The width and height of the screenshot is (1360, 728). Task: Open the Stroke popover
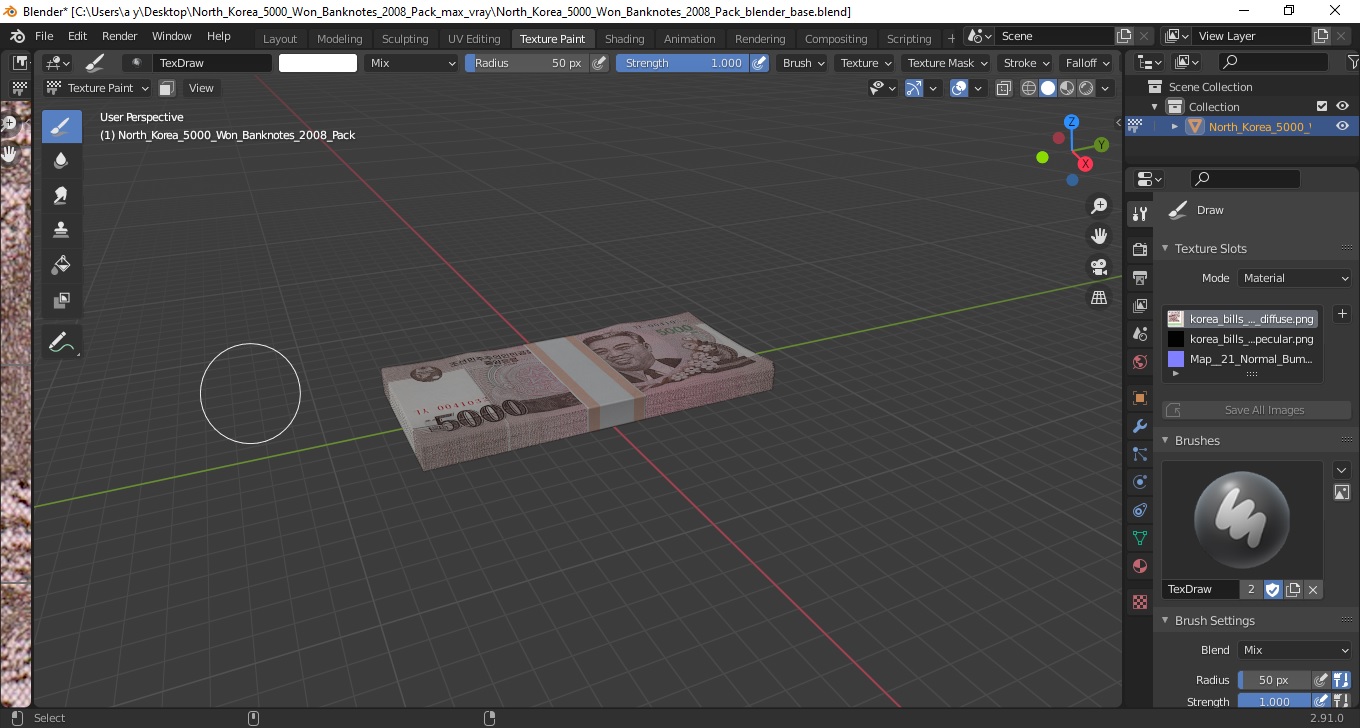(1026, 63)
